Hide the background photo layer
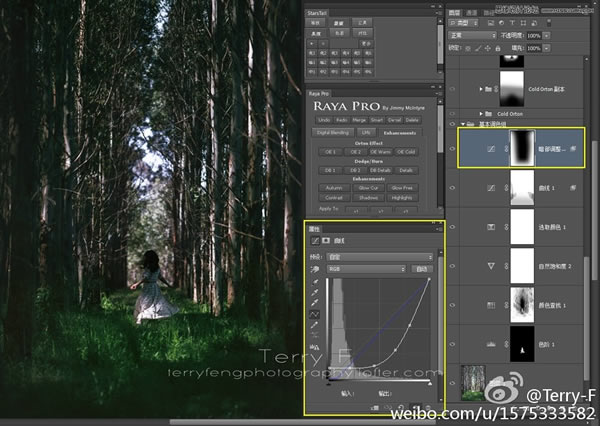 tap(452, 383)
